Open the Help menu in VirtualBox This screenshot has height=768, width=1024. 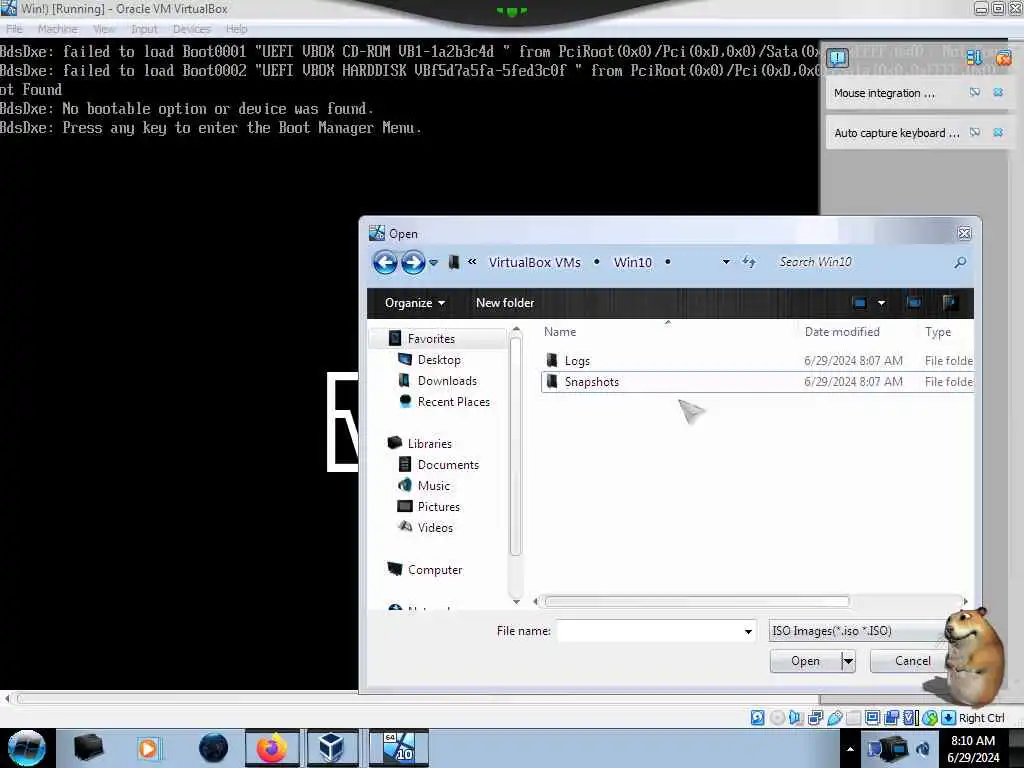(236, 29)
